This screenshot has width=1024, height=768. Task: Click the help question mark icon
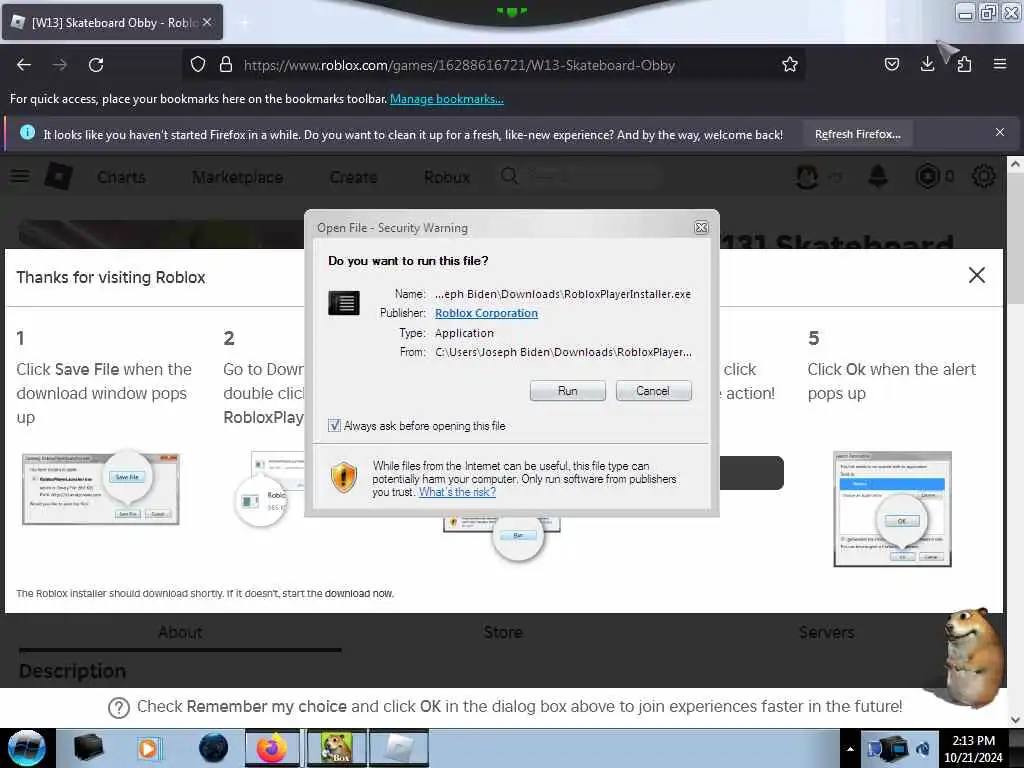click(118, 707)
